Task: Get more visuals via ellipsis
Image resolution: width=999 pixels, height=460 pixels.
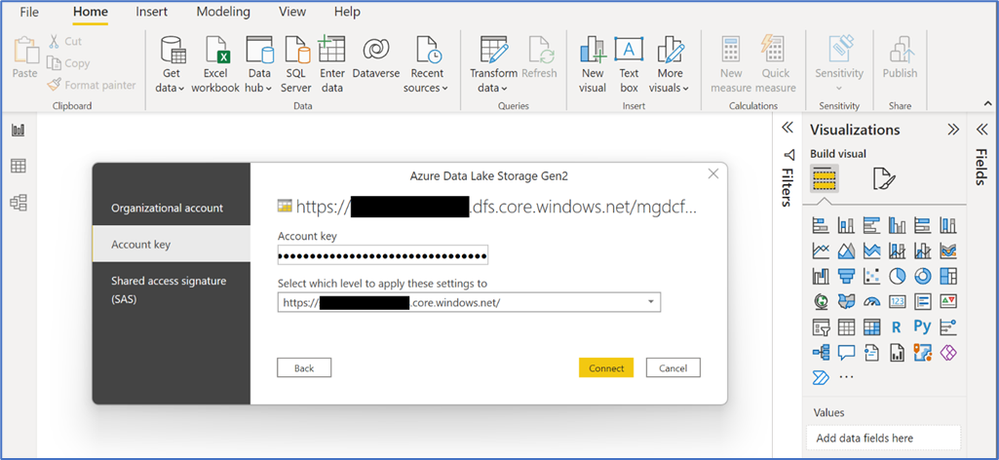Action: click(846, 377)
